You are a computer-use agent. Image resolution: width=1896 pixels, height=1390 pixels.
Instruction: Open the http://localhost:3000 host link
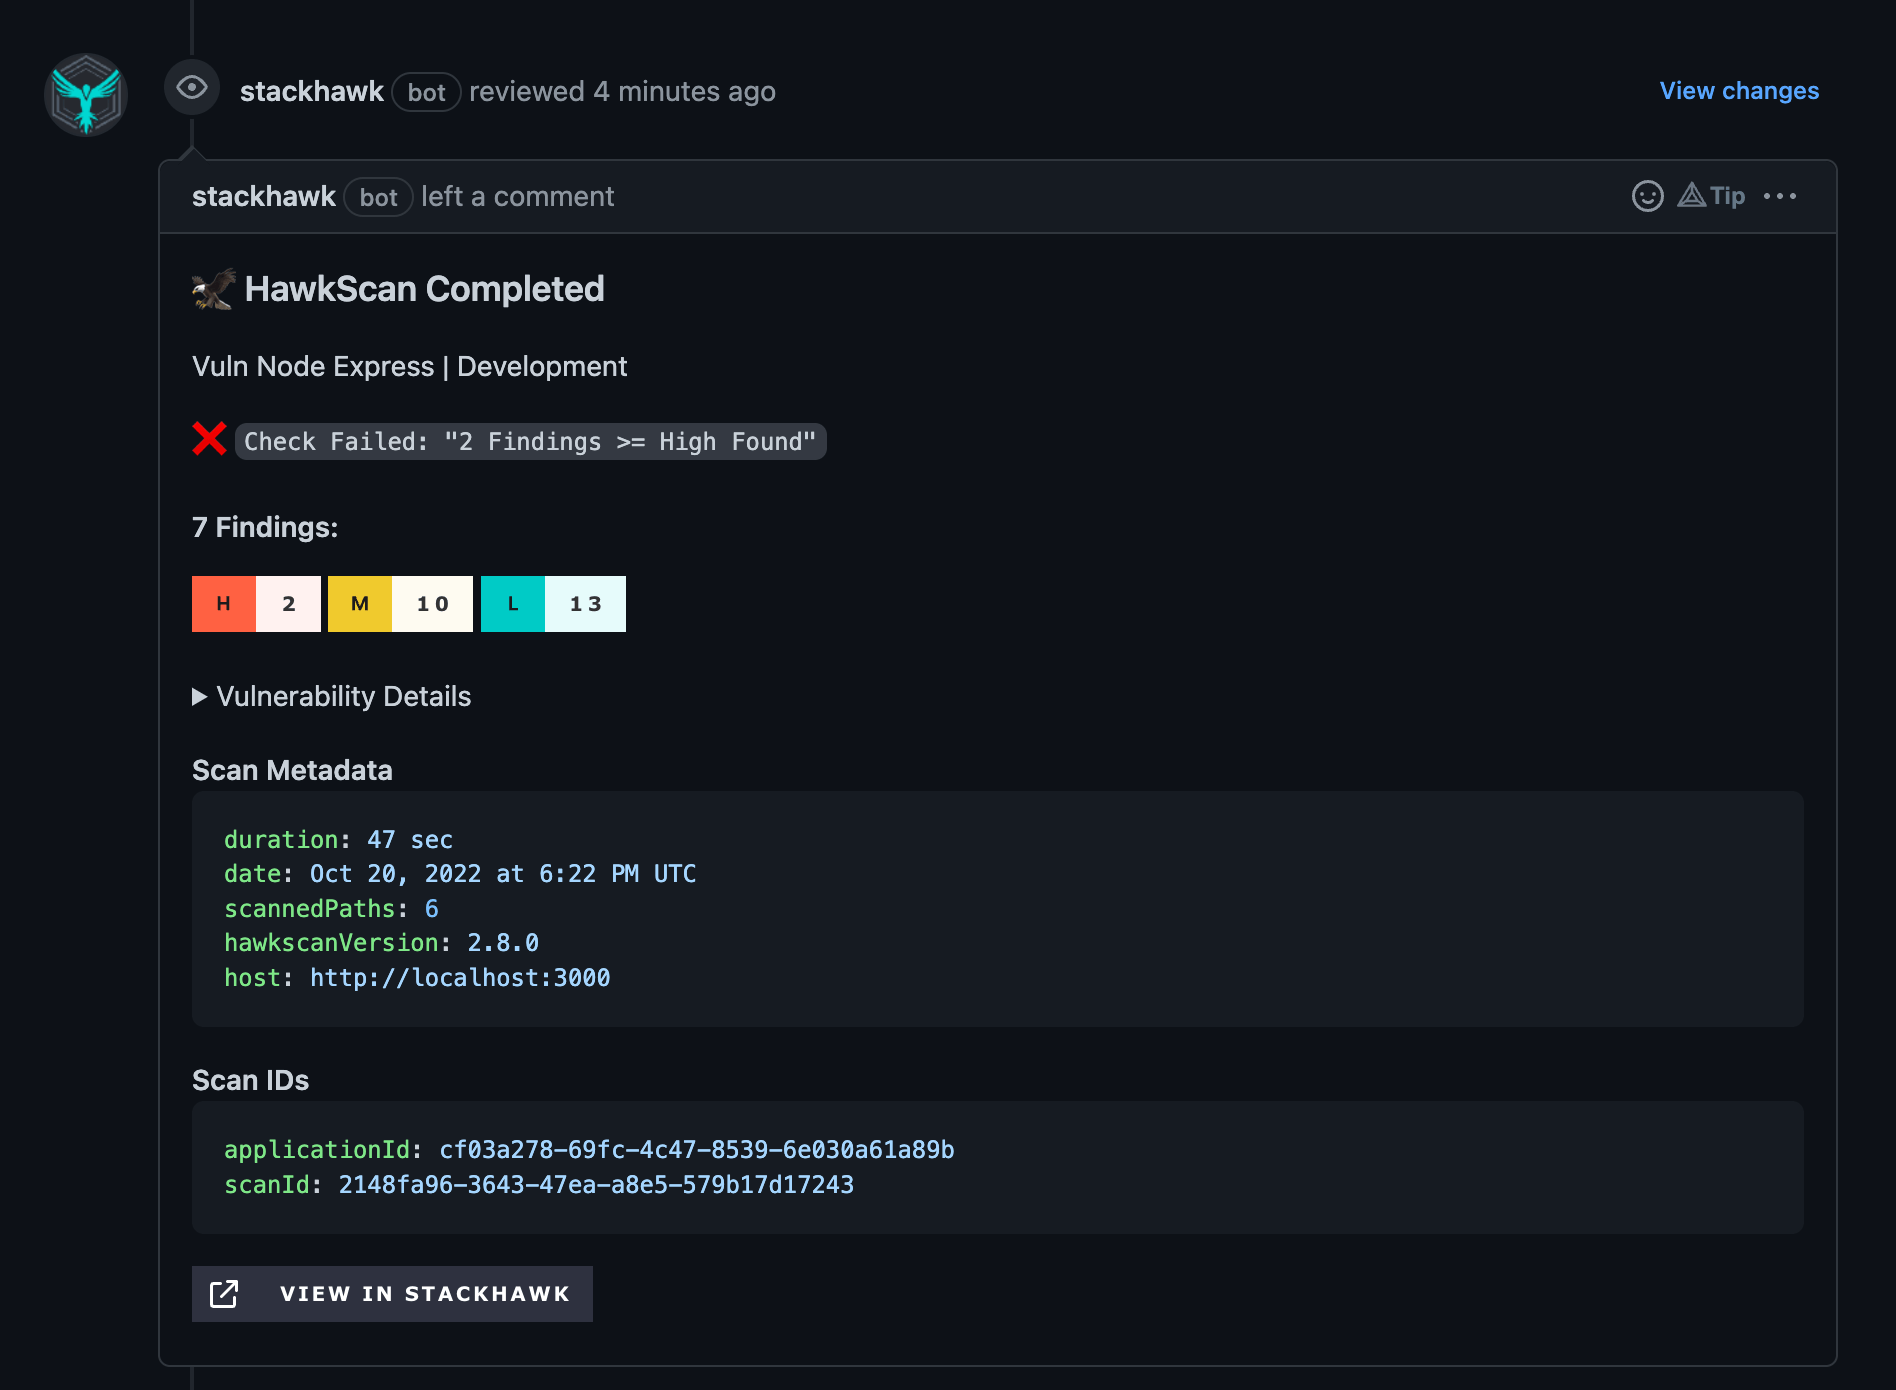(459, 978)
